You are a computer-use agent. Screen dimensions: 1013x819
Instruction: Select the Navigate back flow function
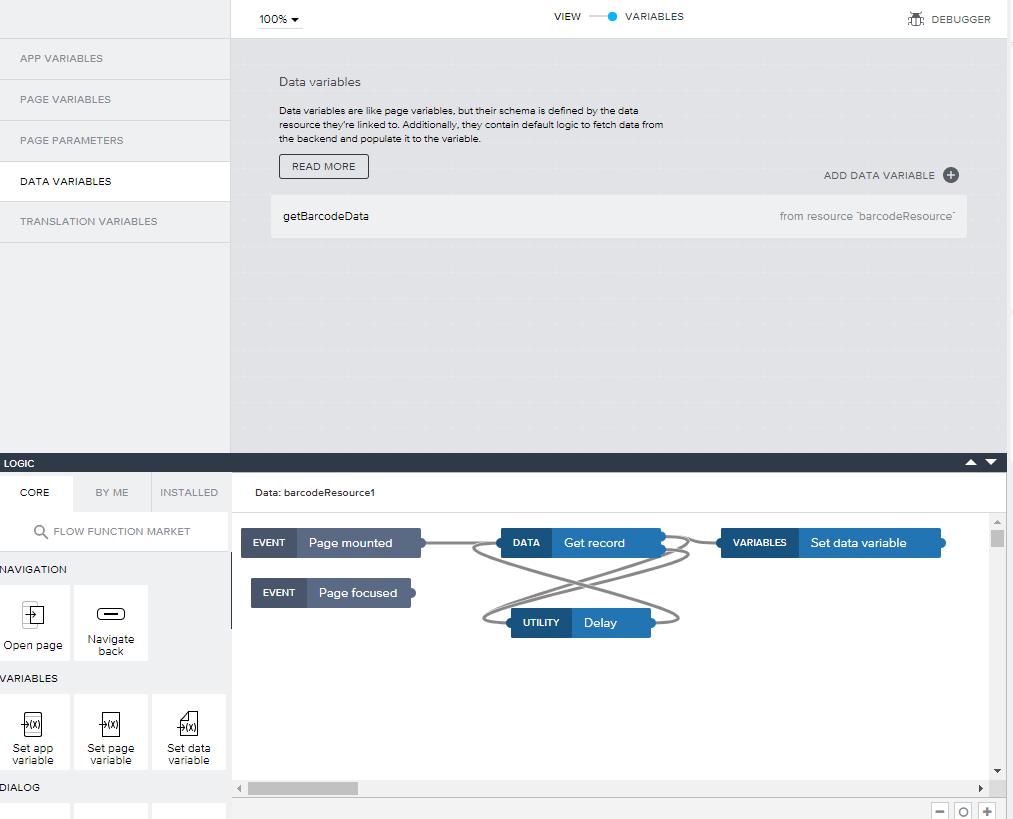pos(111,623)
